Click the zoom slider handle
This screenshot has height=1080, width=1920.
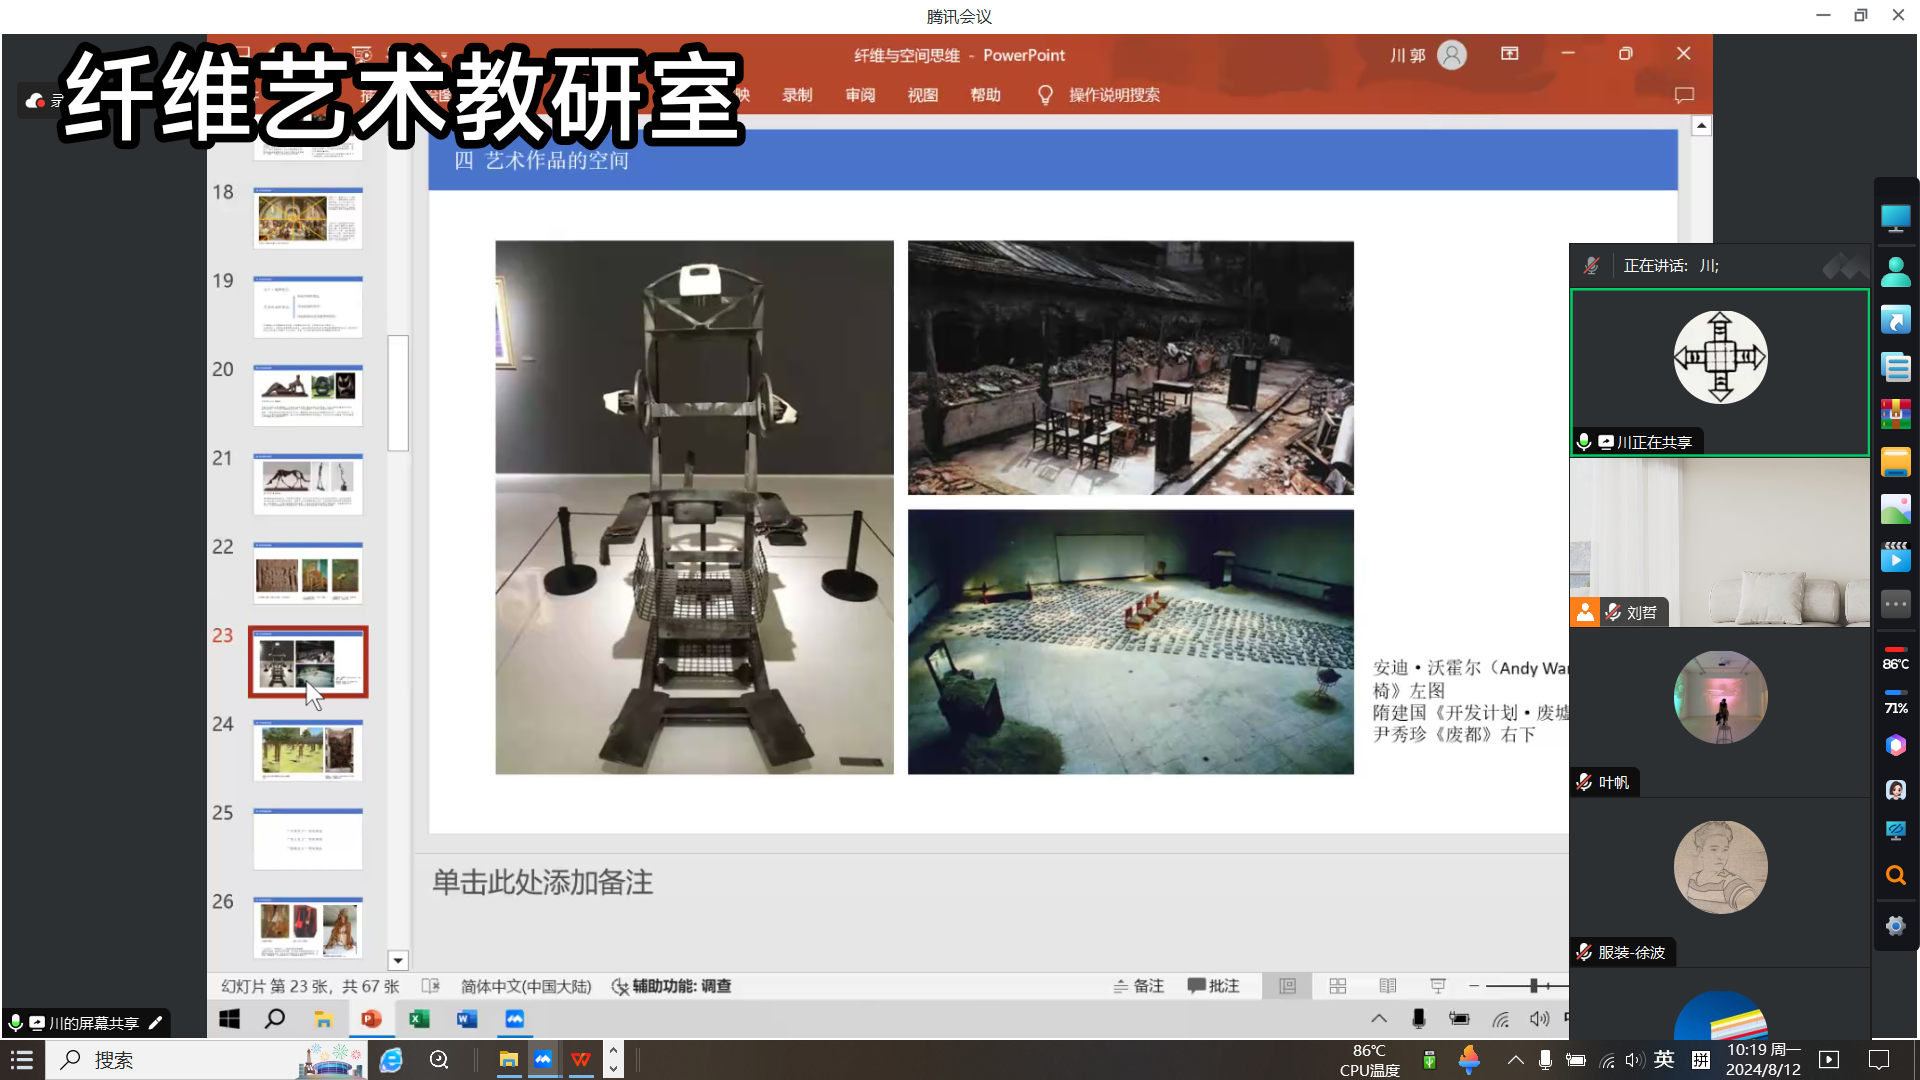coord(1533,986)
